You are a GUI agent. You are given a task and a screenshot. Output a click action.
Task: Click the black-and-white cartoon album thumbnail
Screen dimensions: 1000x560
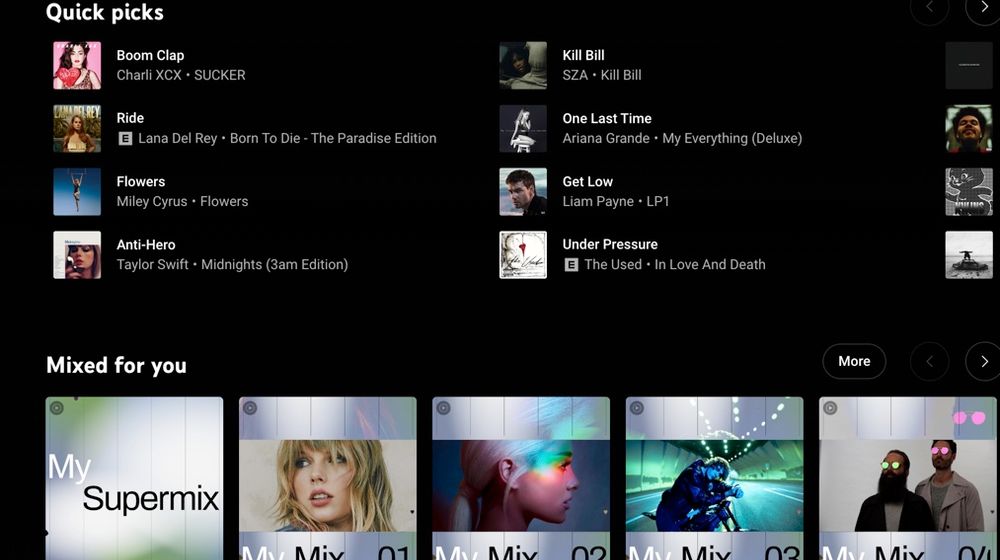(969, 191)
